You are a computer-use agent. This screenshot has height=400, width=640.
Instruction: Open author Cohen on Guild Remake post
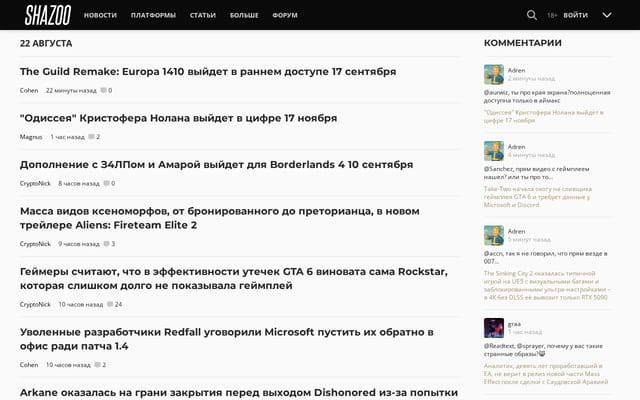(x=29, y=90)
